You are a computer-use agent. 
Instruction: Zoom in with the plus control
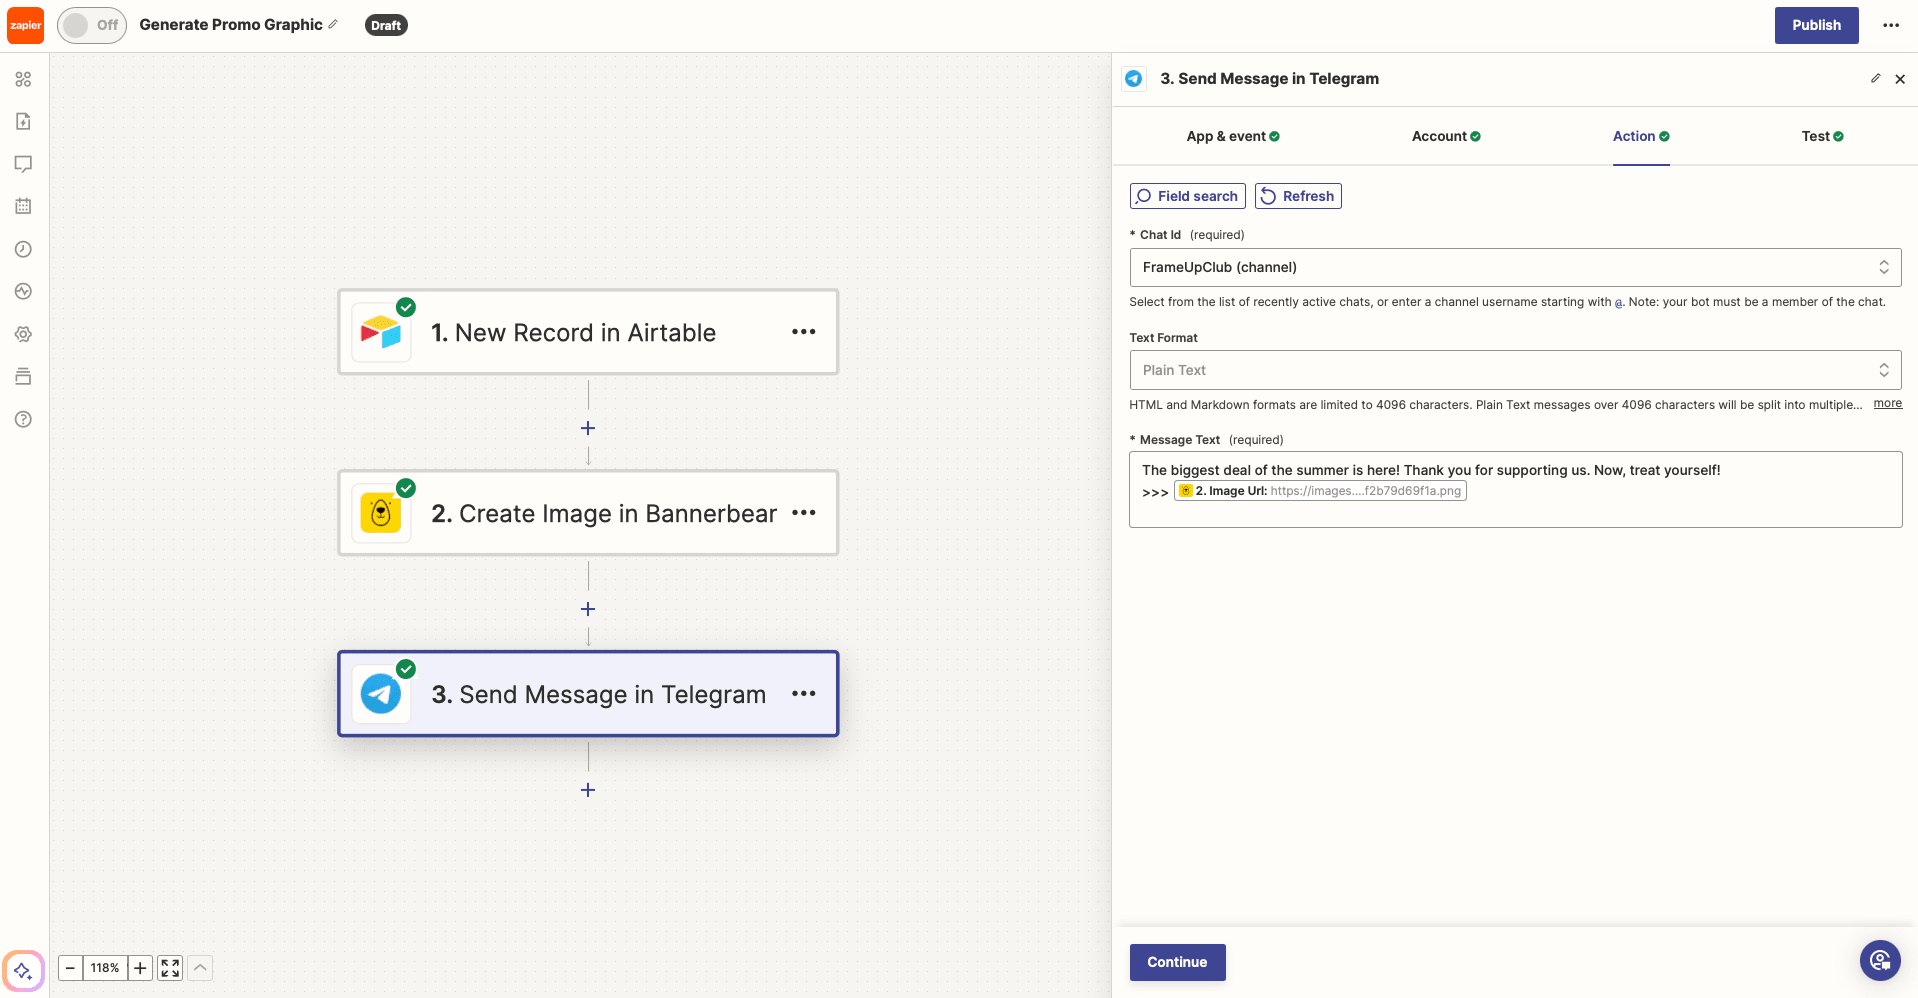[140, 968]
